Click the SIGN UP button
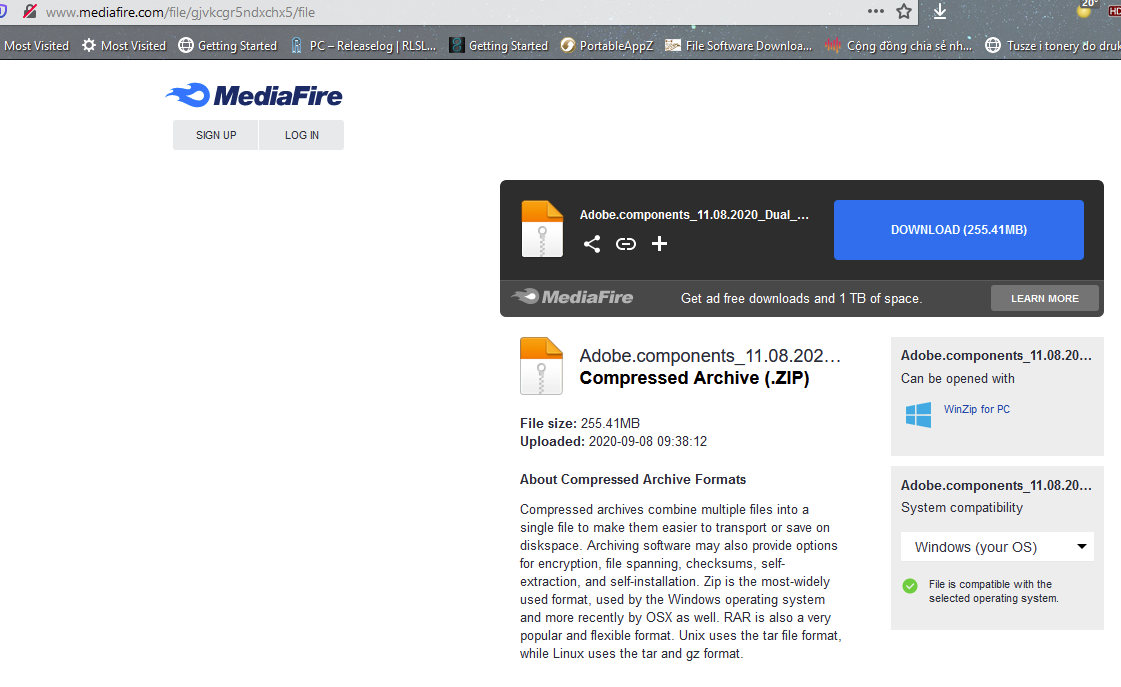Screen dimensions: 1121x687 [216, 135]
